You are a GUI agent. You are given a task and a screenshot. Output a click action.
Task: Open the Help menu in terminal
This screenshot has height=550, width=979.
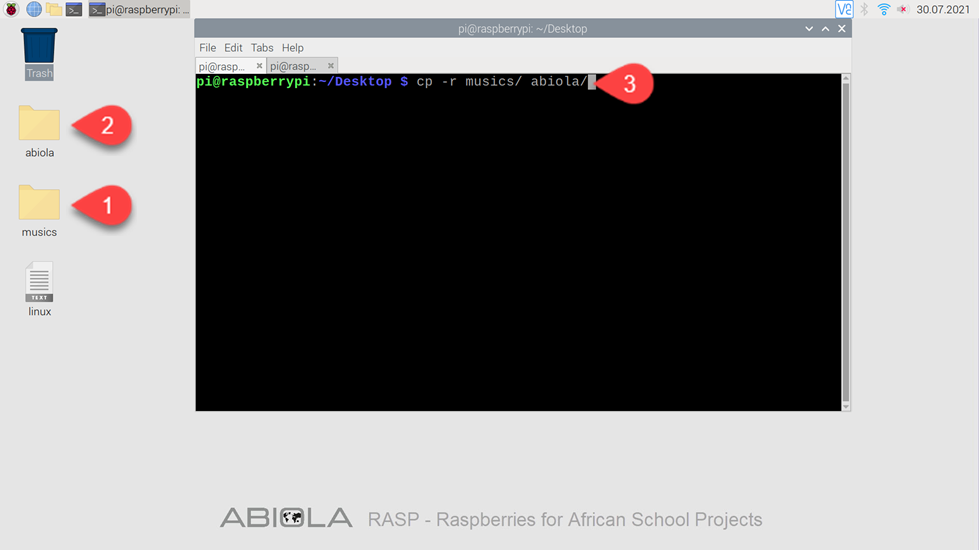pos(292,48)
